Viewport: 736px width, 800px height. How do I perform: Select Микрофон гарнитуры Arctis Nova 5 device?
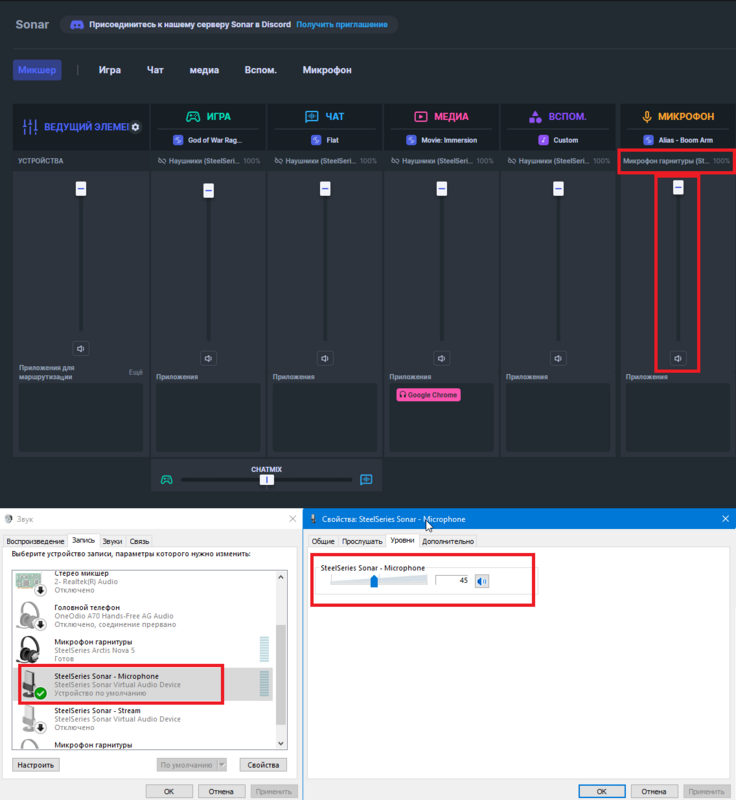tap(143, 650)
